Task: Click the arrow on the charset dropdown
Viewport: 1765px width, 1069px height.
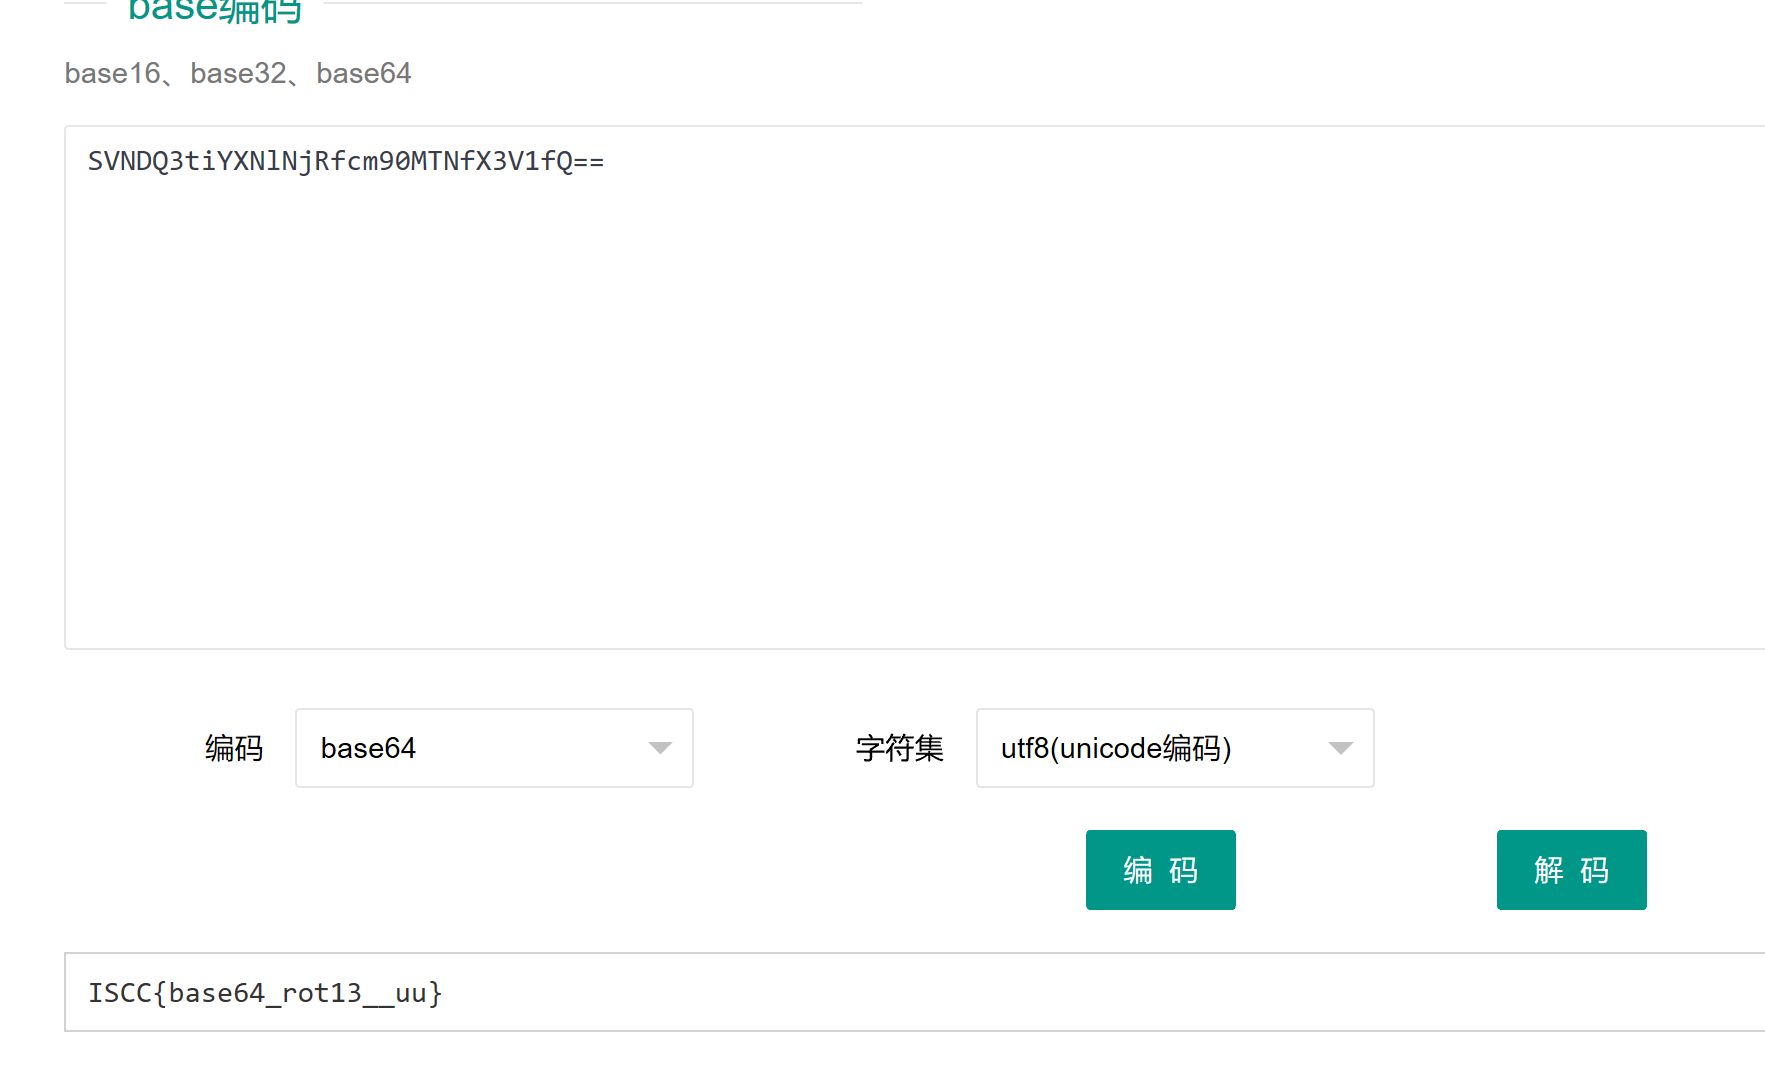Action: (x=1340, y=748)
